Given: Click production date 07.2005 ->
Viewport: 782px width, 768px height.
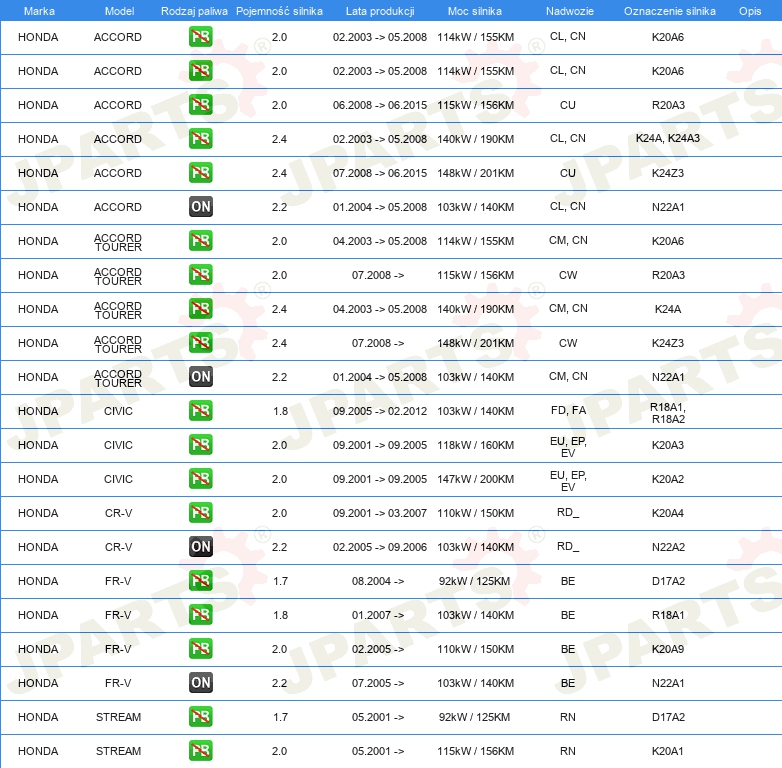Looking at the screenshot, I should (x=378, y=683).
